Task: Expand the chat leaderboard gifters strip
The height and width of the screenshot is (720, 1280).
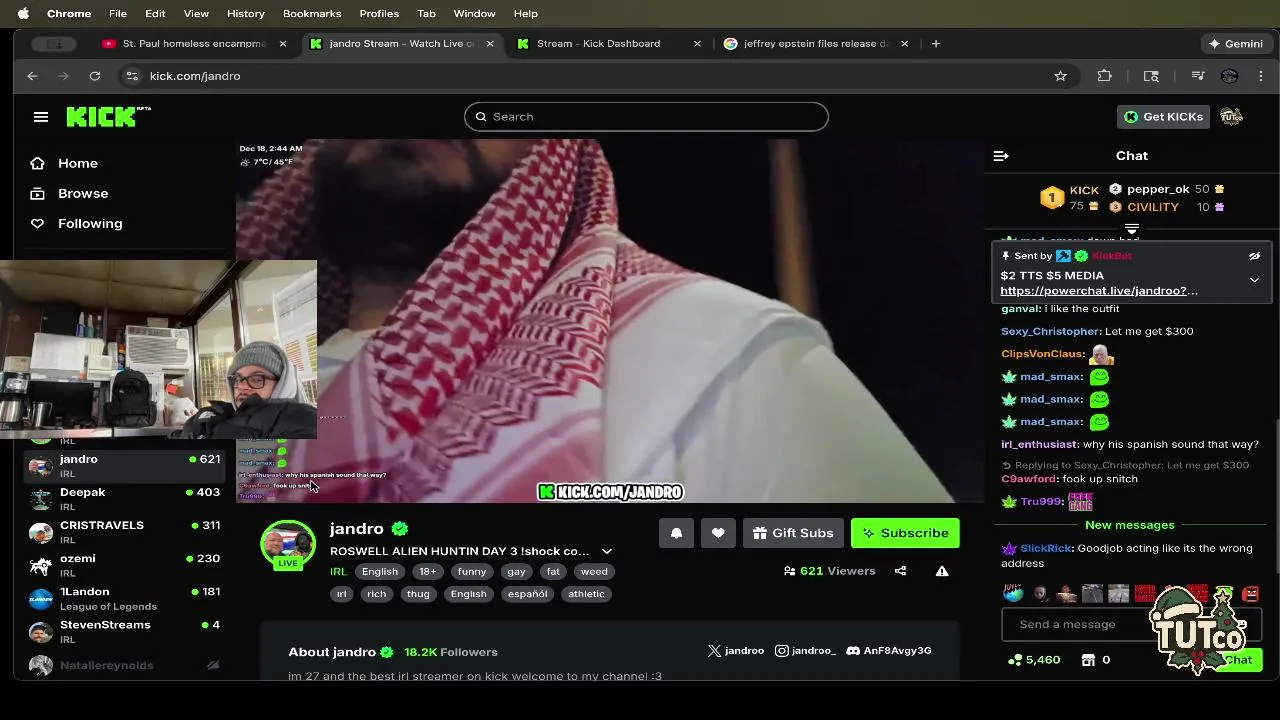Action: click(1131, 228)
